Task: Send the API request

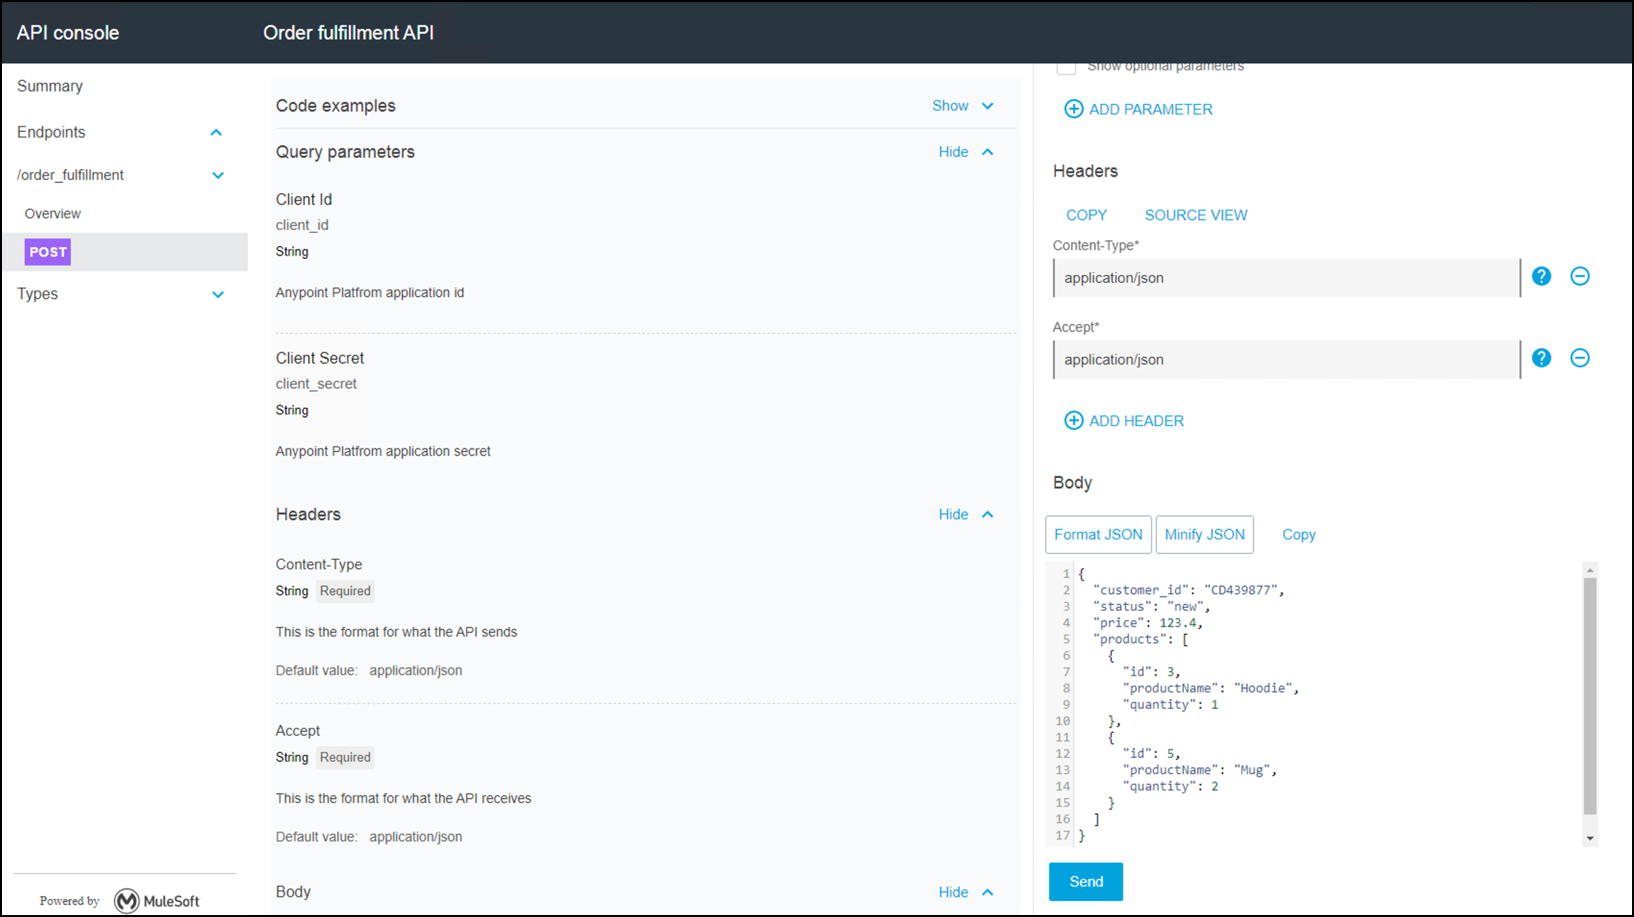Action: [x=1086, y=882]
